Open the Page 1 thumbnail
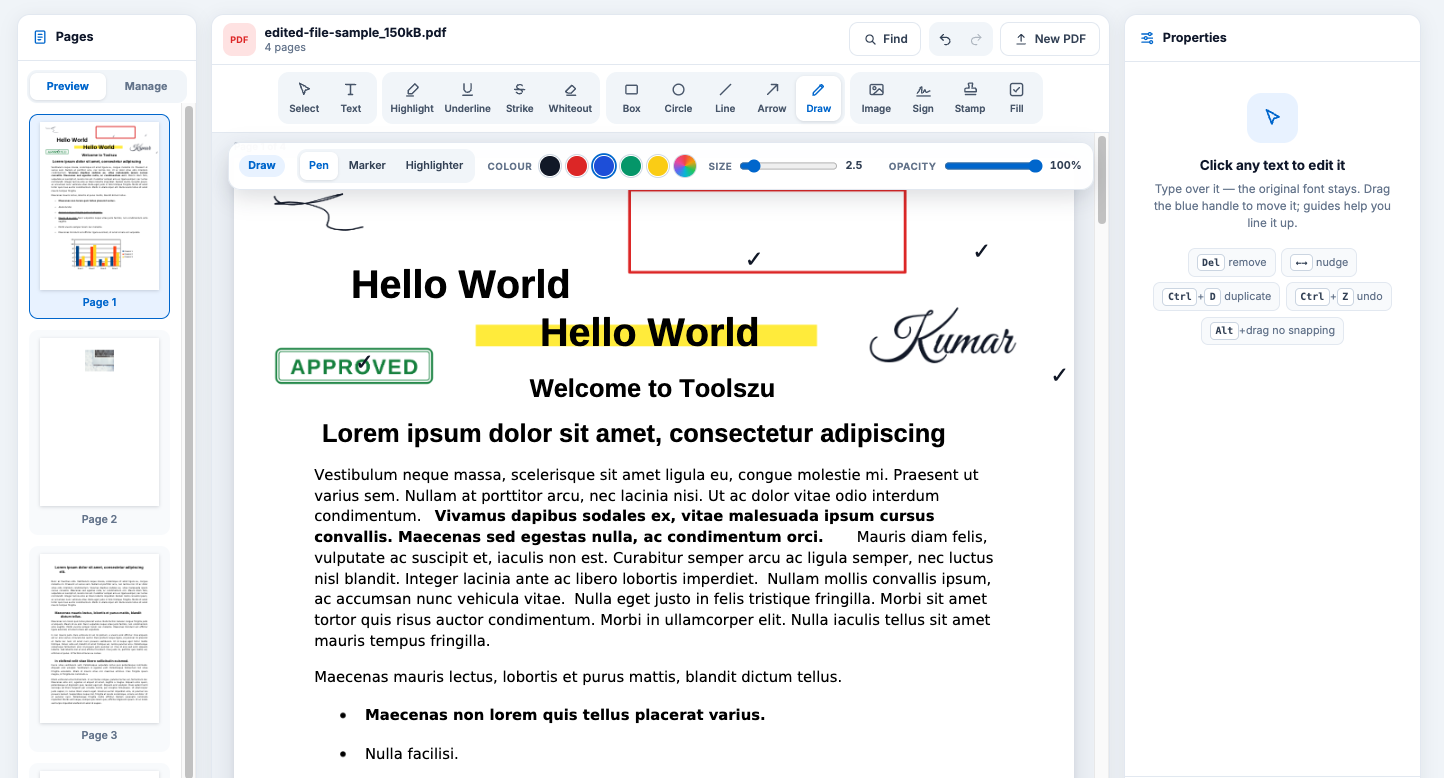Viewport: 1444px width, 778px height. [x=99, y=216]
